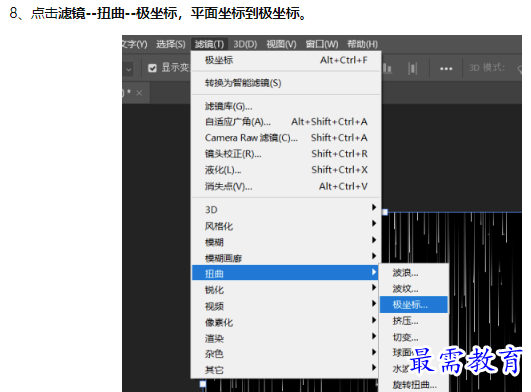Choose 镜头校正(R)... entry
This screenshot has height=392, width=531.
286,154
